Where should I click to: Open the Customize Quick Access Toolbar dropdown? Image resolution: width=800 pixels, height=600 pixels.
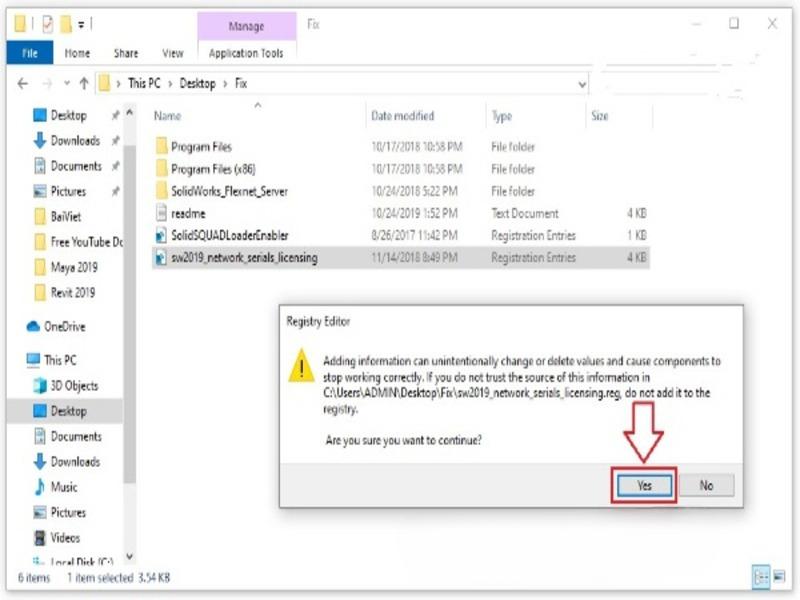point(81,24)
